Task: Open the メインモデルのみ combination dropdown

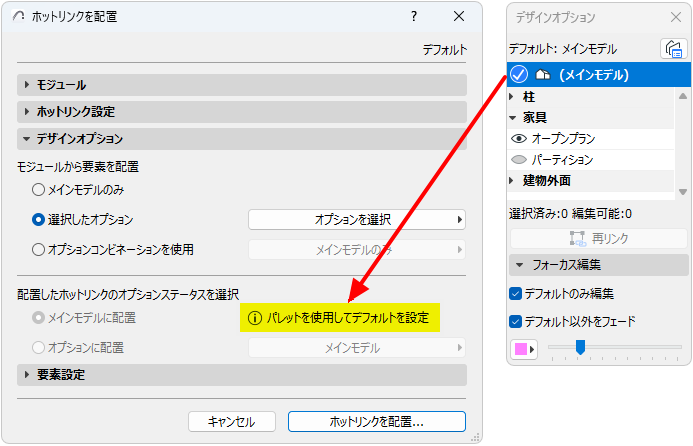Action: click(x=357, y=250)
